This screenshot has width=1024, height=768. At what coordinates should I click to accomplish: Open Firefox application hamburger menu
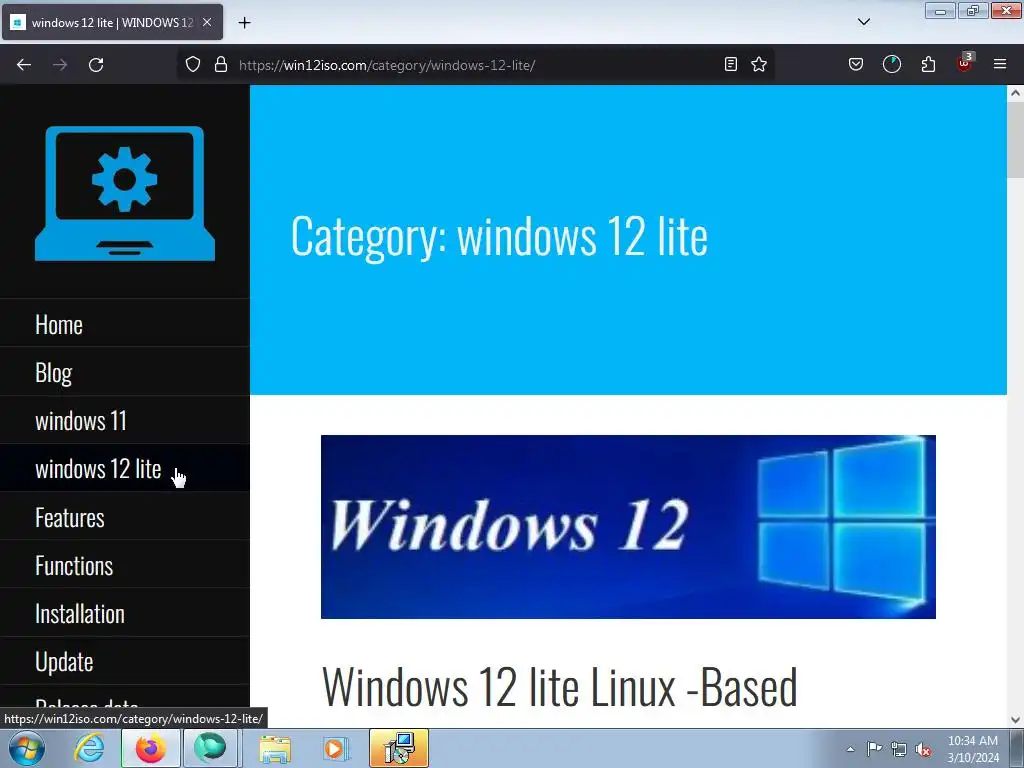(x=1000, y=65)
